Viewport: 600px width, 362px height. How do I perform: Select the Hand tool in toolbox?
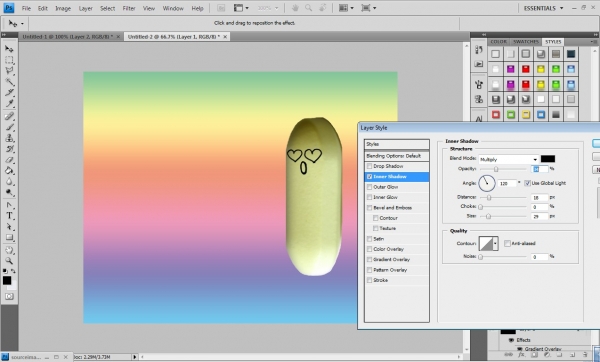point(9,251)
